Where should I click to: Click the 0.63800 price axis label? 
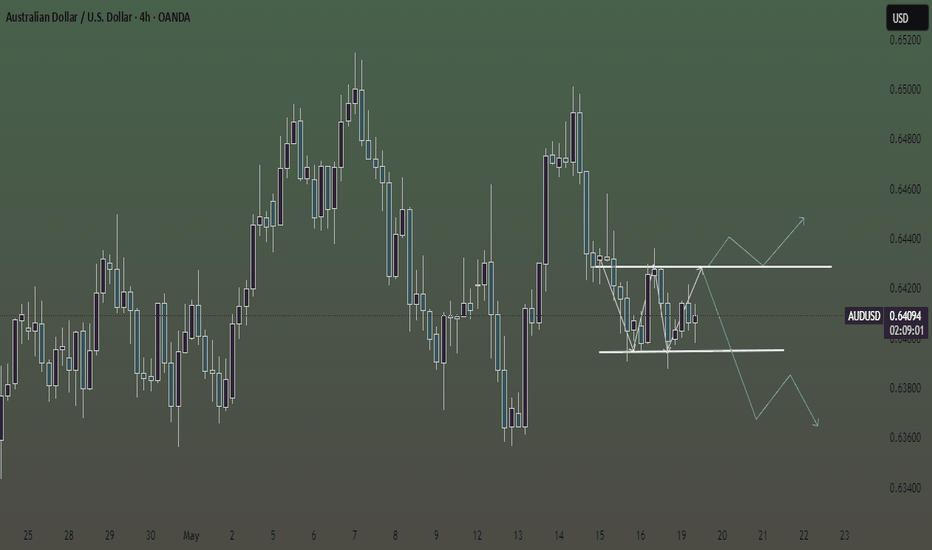(x=905, y=388)
